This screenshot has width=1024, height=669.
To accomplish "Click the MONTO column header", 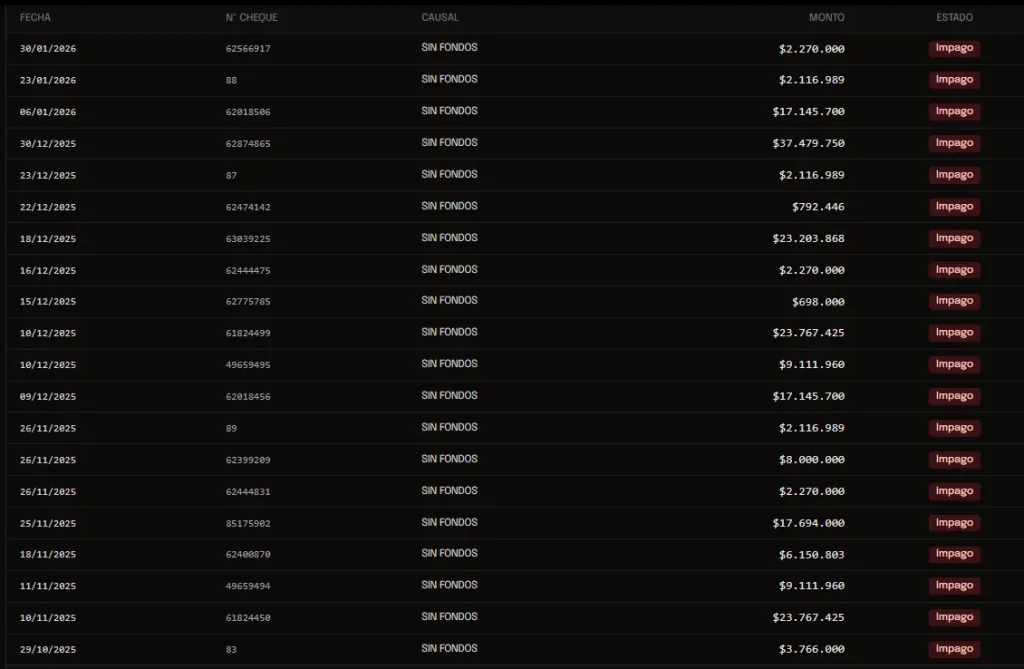I will coord(826,18).
